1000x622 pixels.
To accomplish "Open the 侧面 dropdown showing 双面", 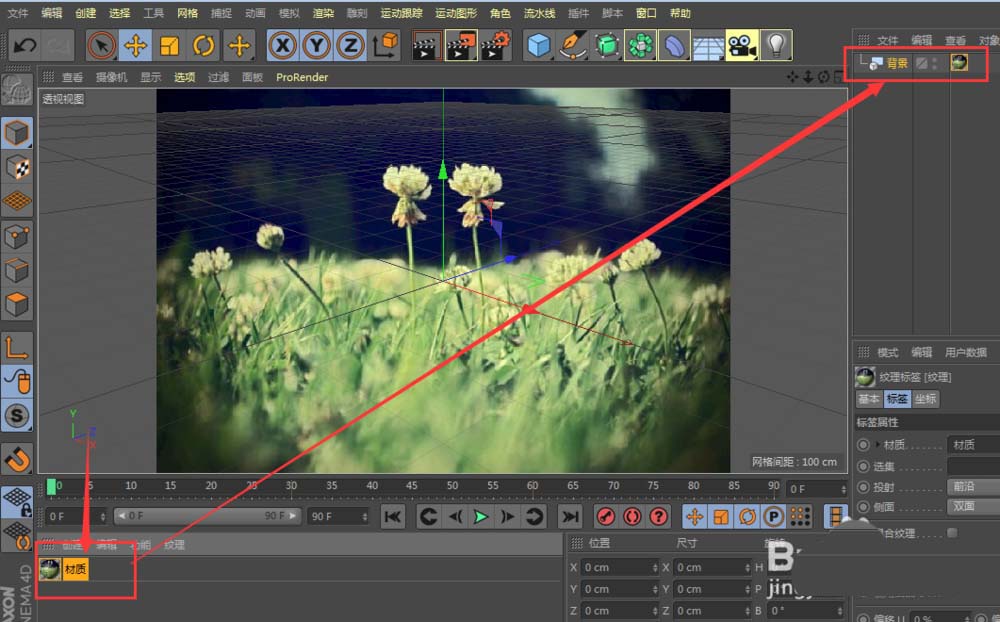I will 973,506.
